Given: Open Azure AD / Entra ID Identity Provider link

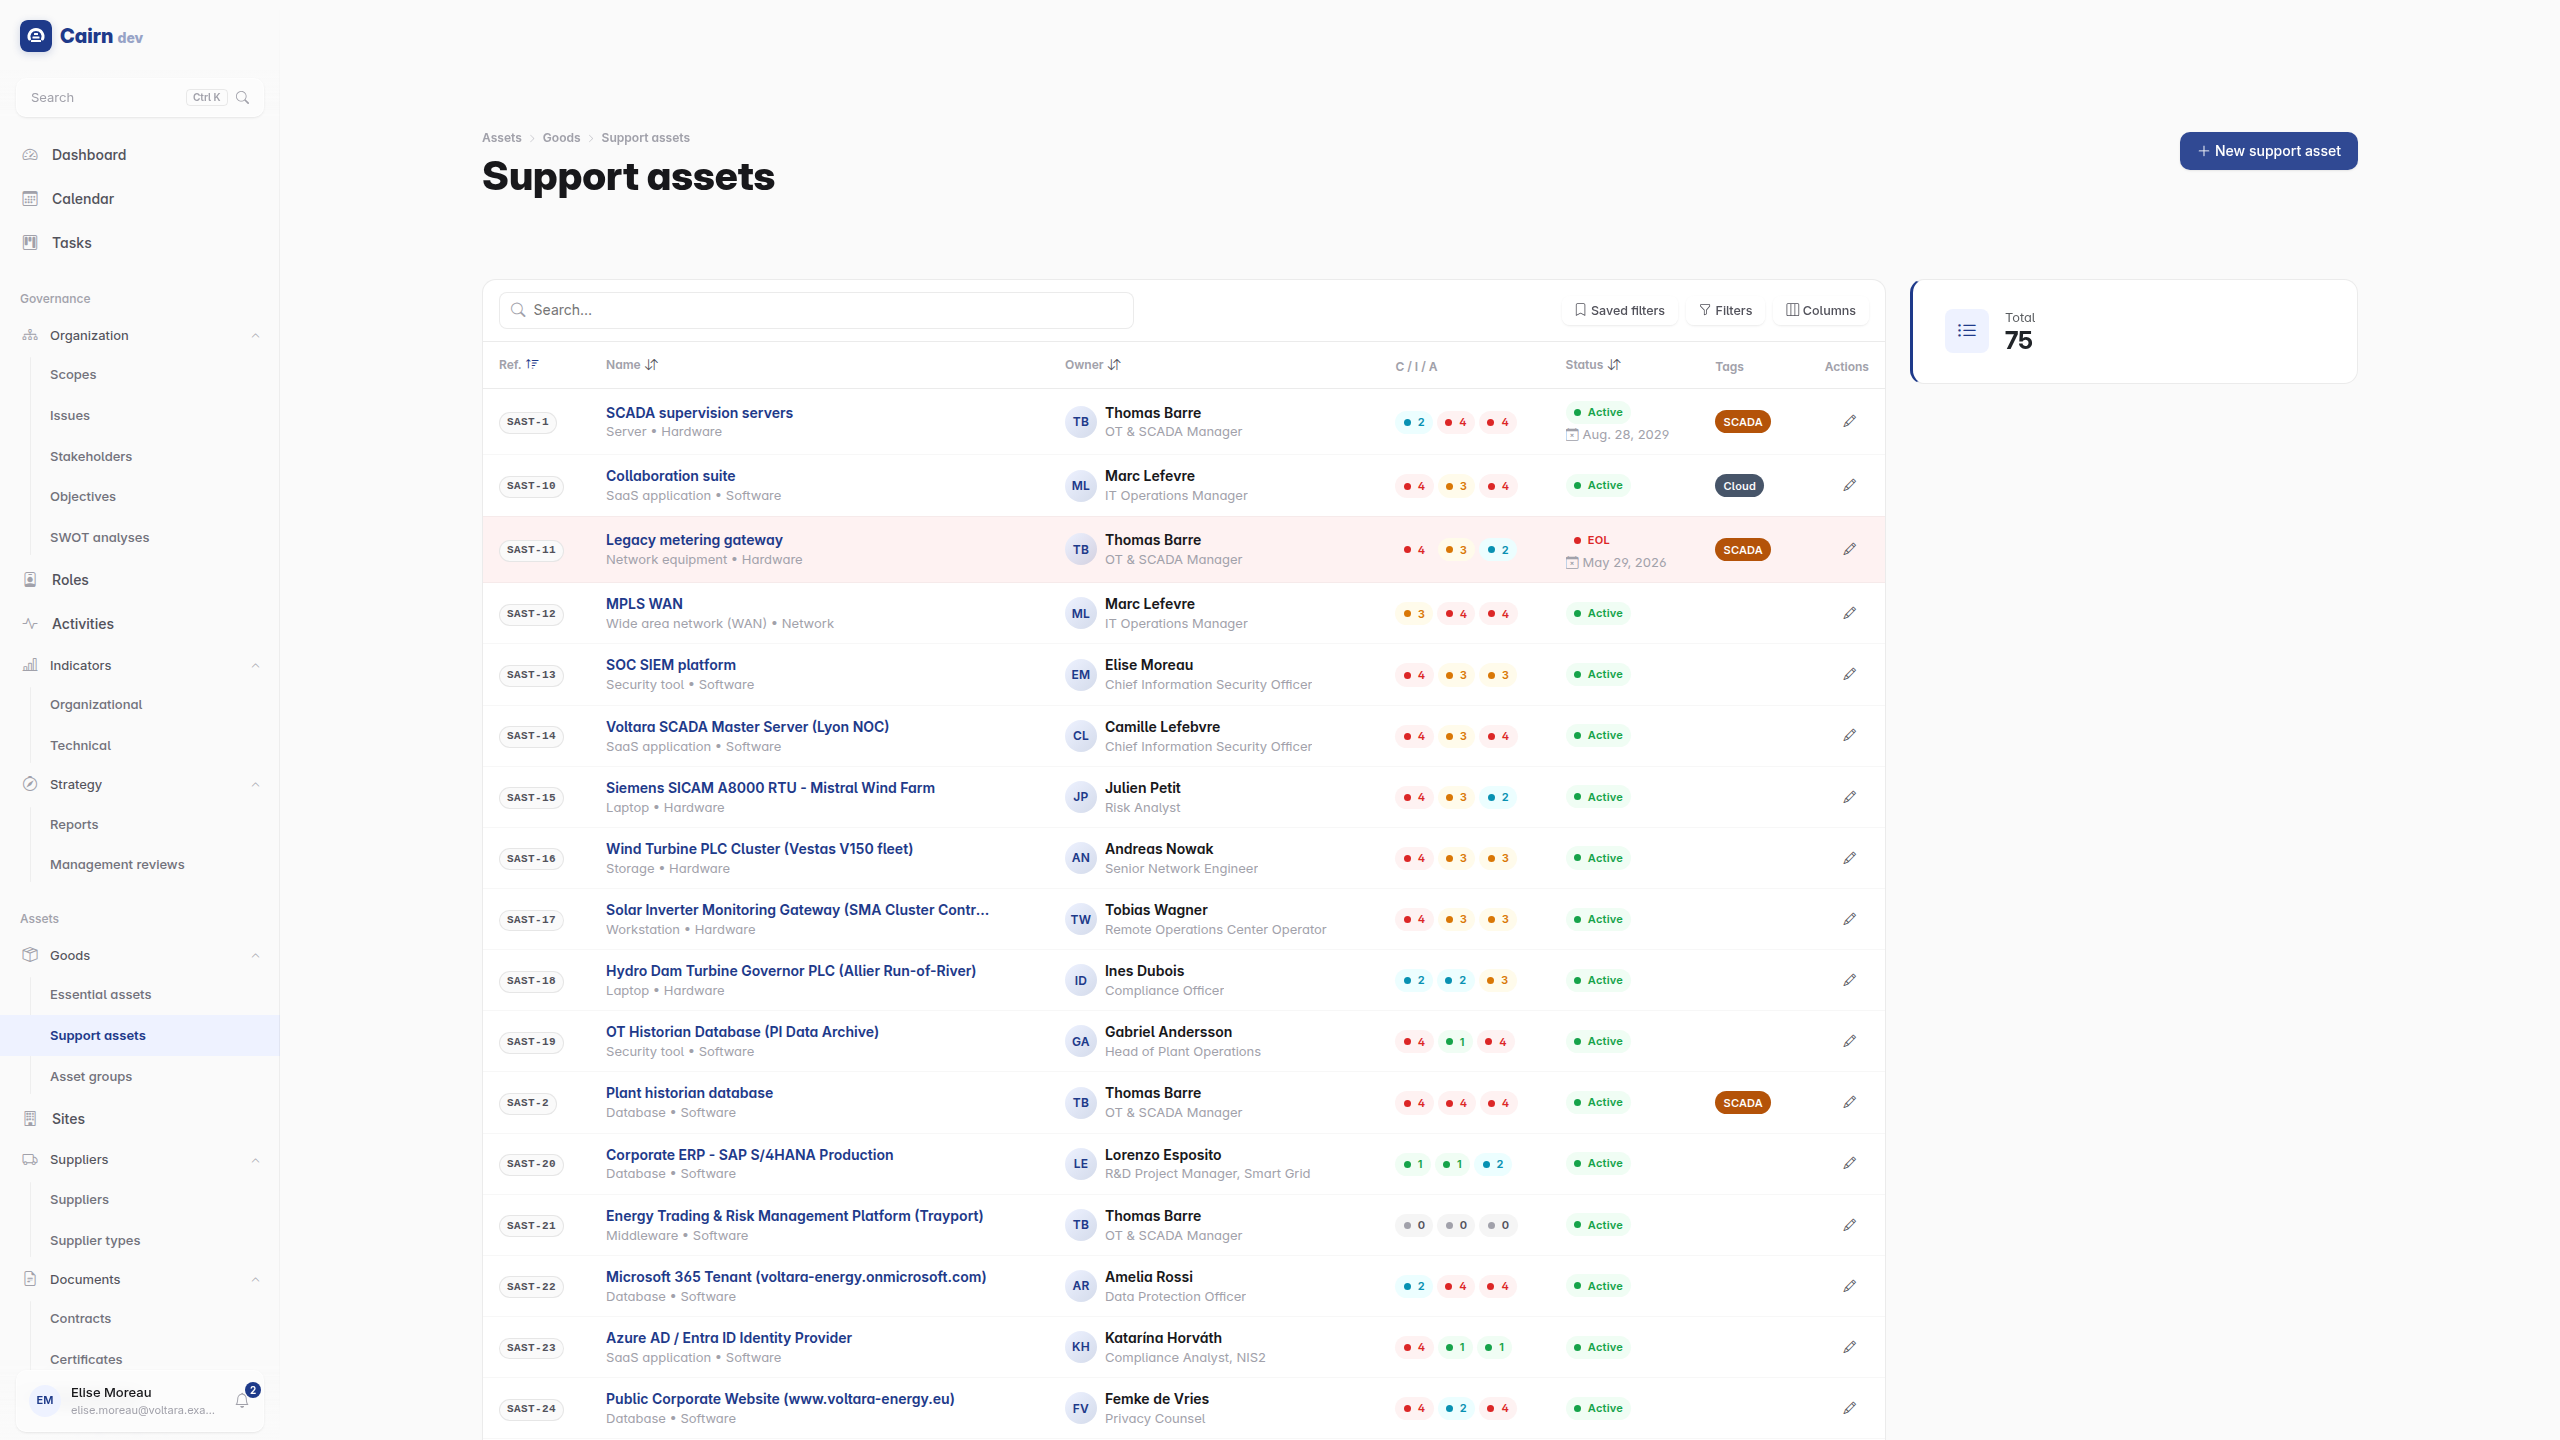Looking at the screenshot, I should [729, 1338].
